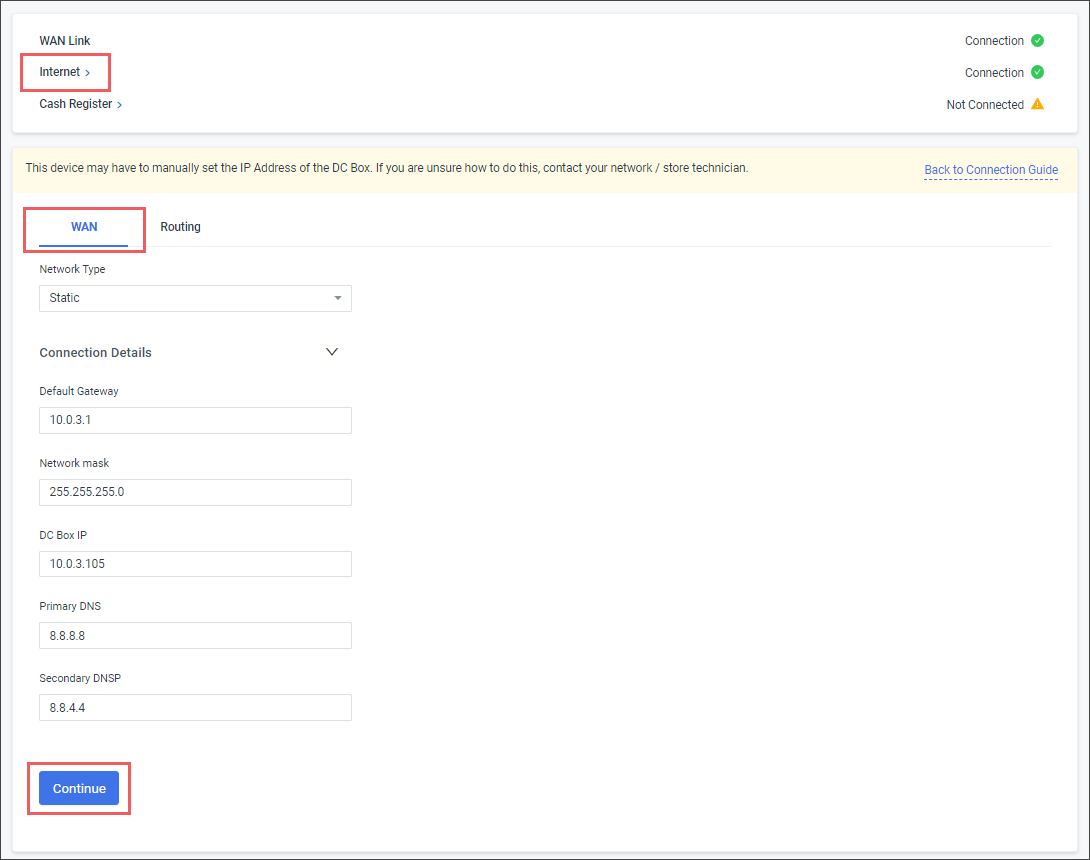Click the Default Gateway field 10.0.3.1
The height and width of the screenshot is (860, 1090).
[195, 421]
